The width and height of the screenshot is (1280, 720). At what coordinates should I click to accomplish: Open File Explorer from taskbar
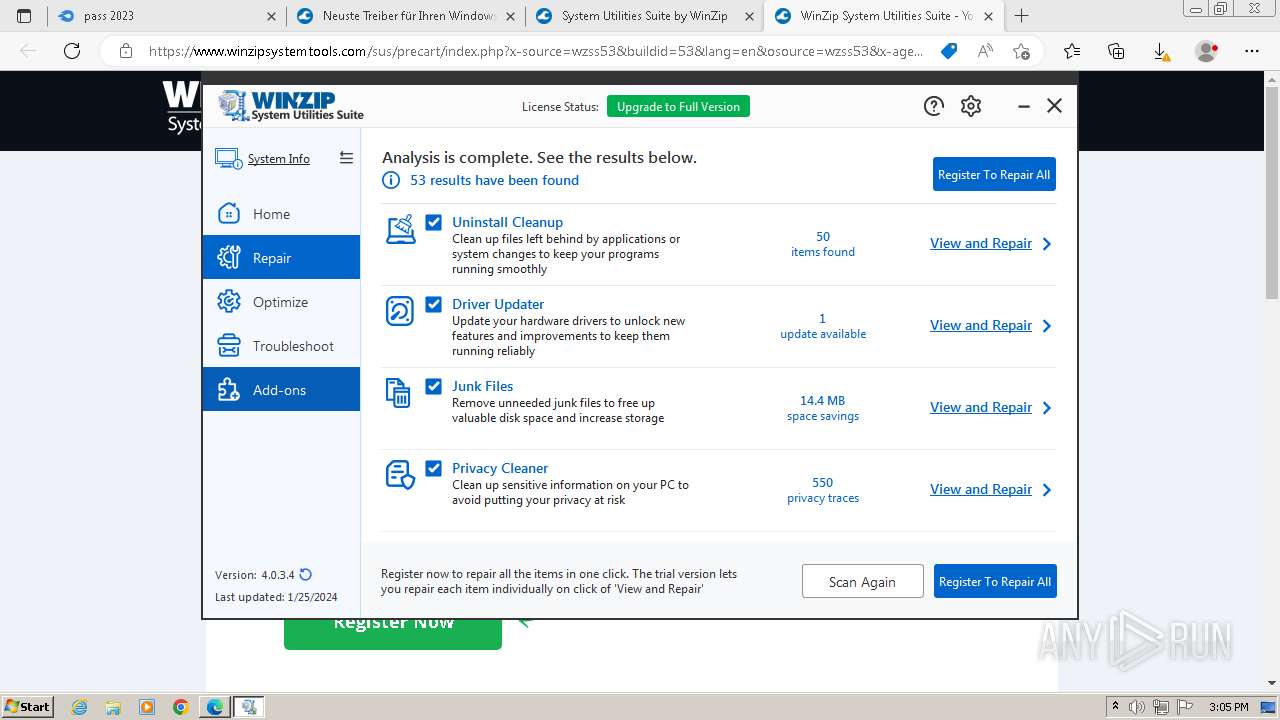point(113,707)
